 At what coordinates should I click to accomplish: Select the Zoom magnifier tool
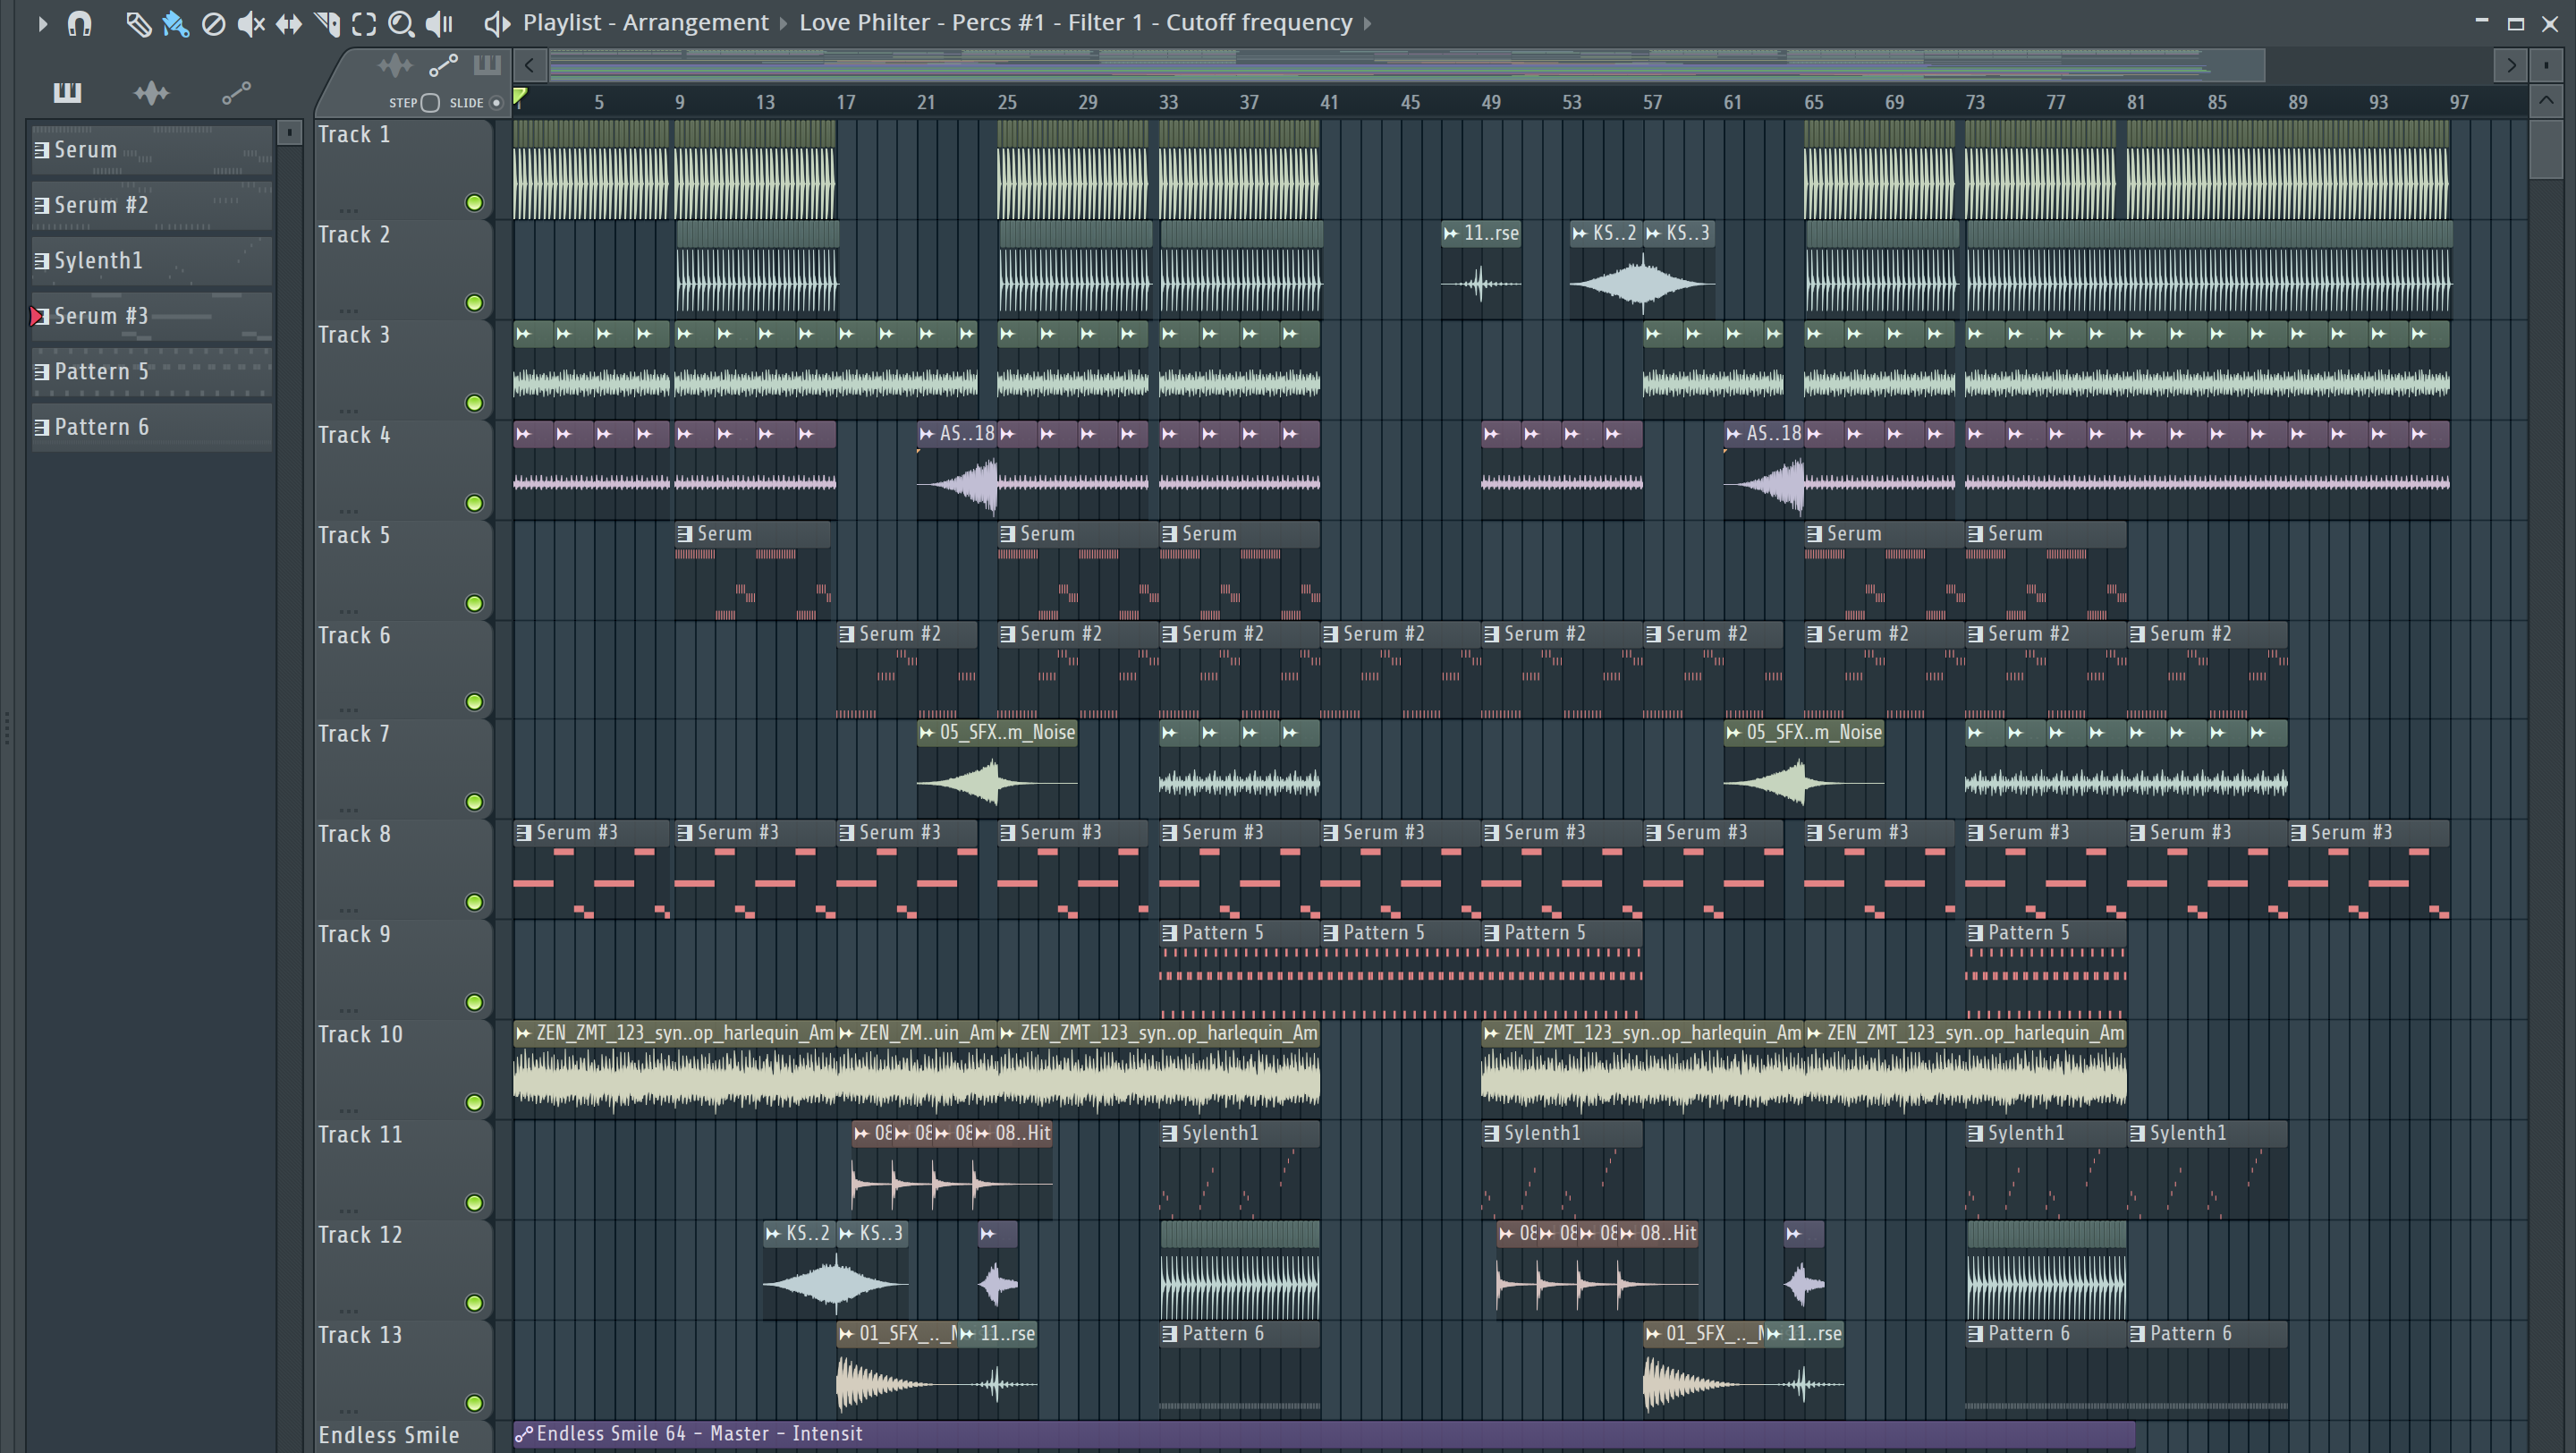[x=401, y=23]
